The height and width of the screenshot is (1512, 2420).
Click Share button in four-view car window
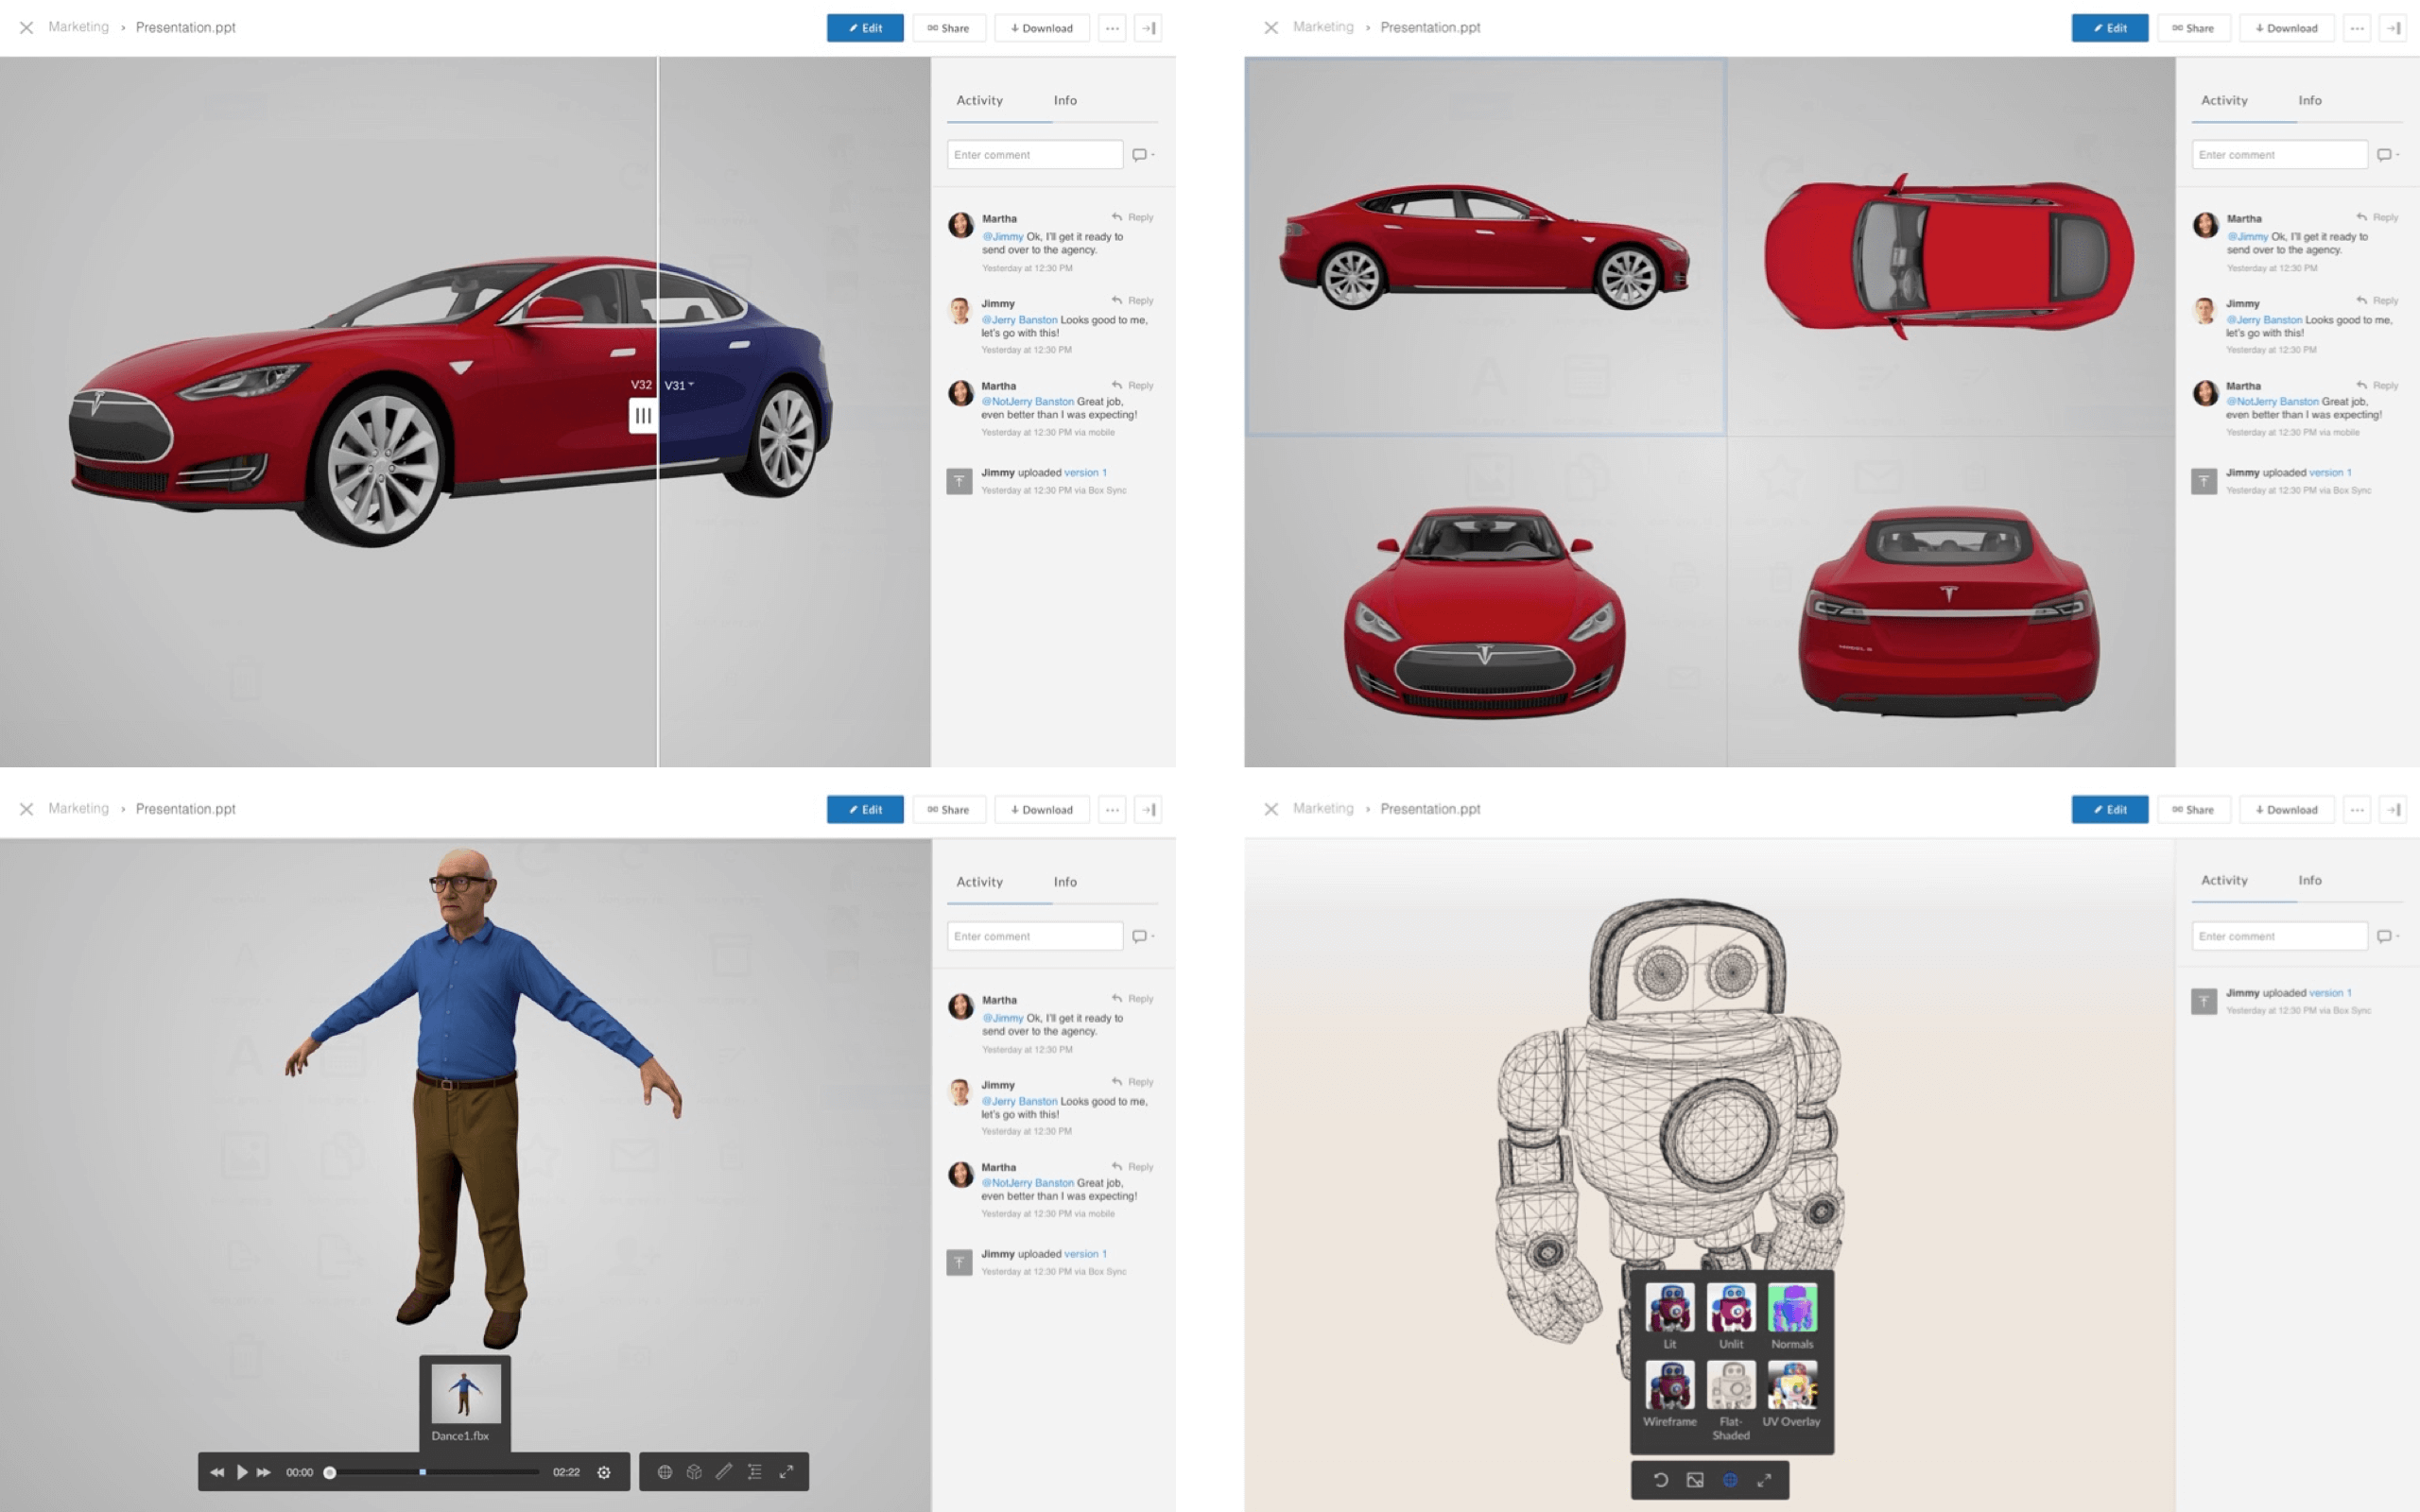tap(2193, 28)
